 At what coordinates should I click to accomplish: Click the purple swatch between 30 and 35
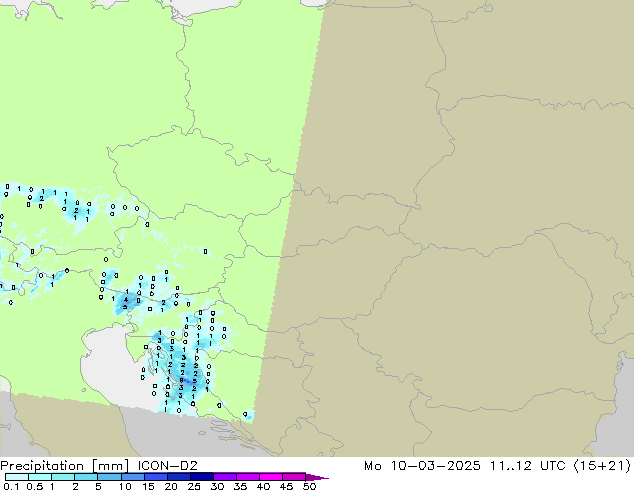point(224,477)
